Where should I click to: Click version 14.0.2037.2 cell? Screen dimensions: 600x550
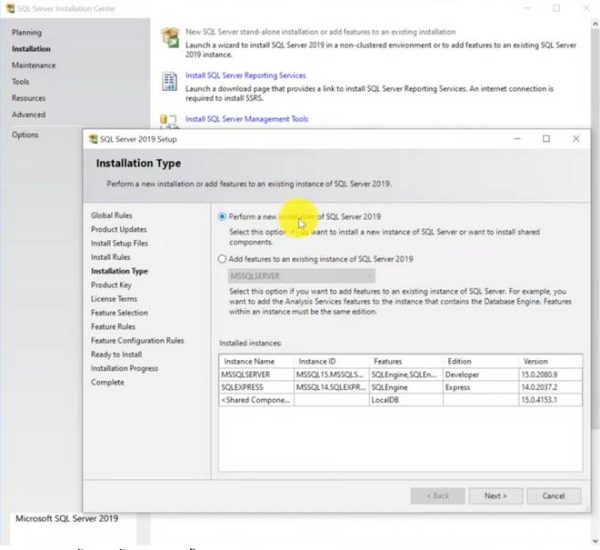point(550,387)
